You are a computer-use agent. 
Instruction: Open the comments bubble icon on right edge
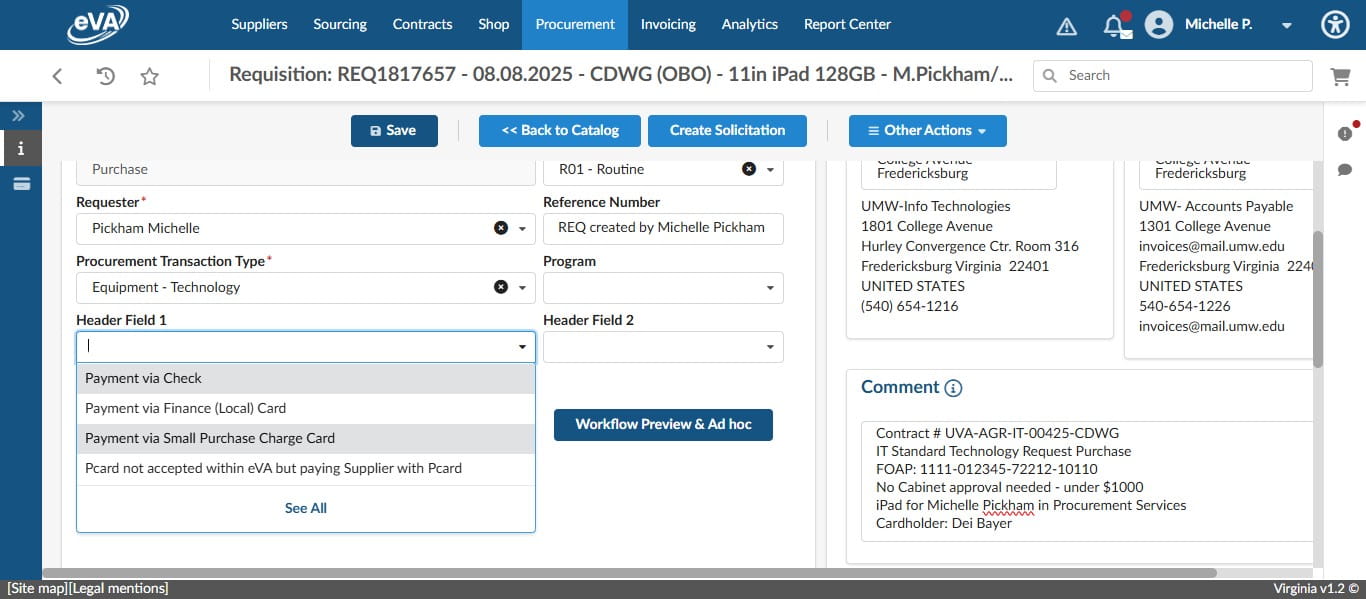click(x=1346, y=169)
